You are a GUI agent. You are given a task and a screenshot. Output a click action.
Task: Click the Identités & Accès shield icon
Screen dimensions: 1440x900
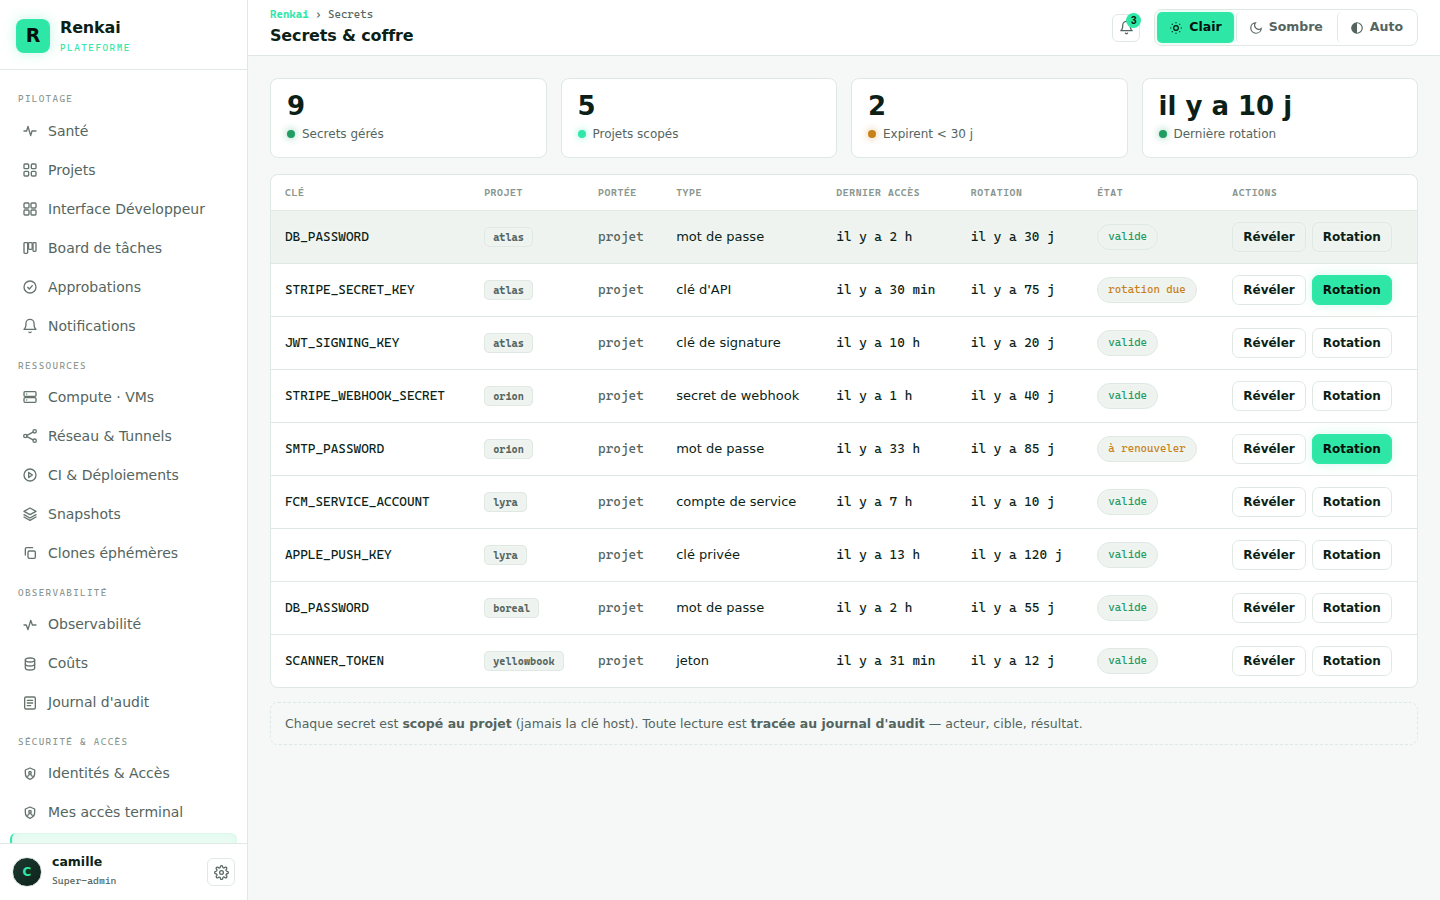point(30,773)
